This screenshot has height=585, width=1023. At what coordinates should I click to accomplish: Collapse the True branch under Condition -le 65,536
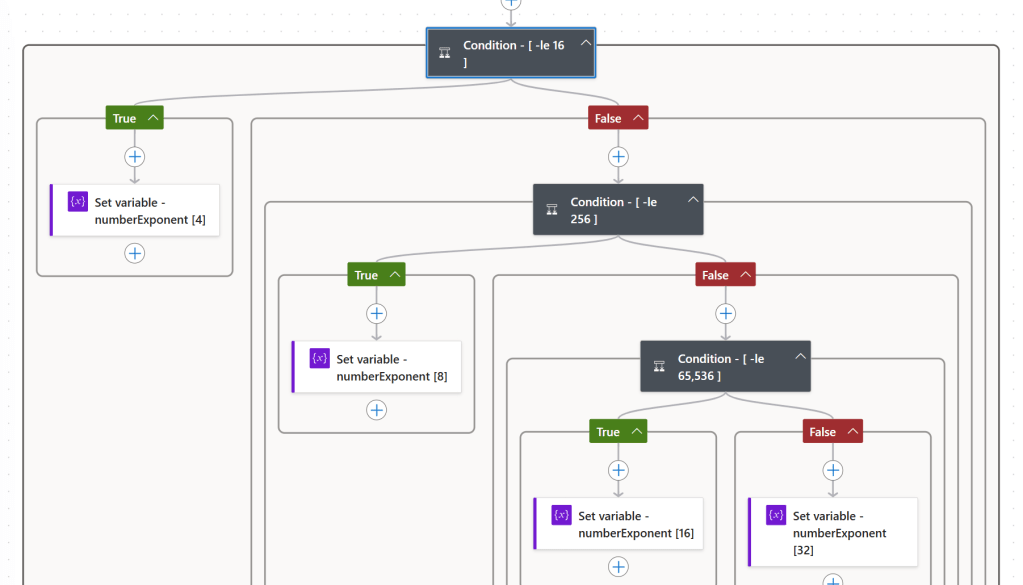[x=637, y=431]
